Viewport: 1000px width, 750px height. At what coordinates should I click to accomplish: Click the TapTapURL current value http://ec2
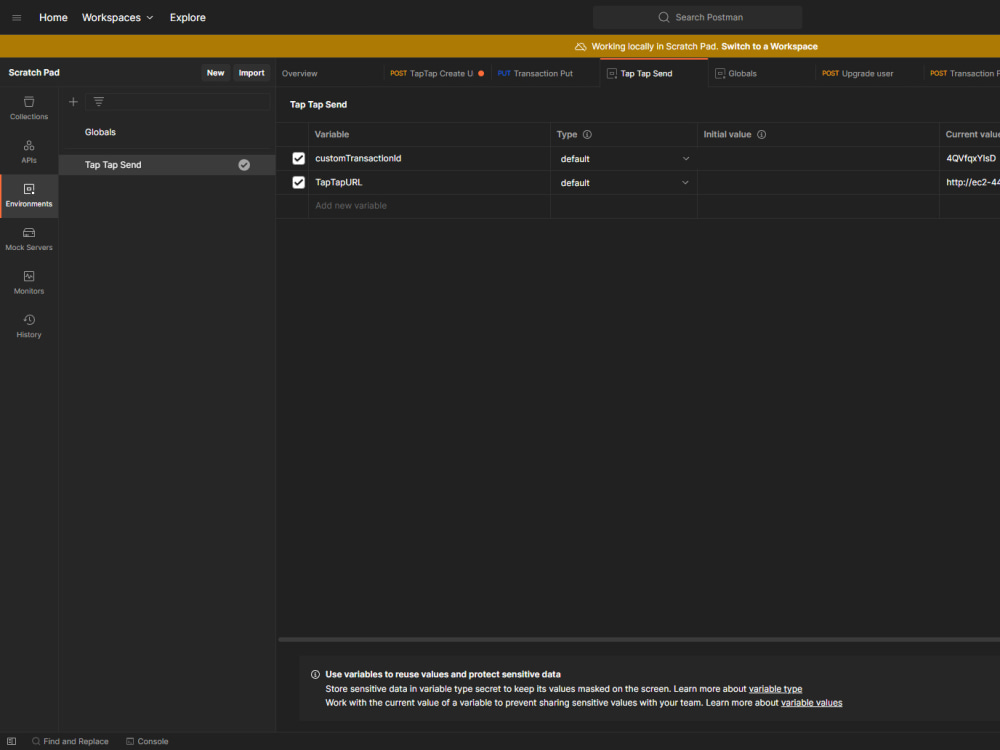point(973,182)
